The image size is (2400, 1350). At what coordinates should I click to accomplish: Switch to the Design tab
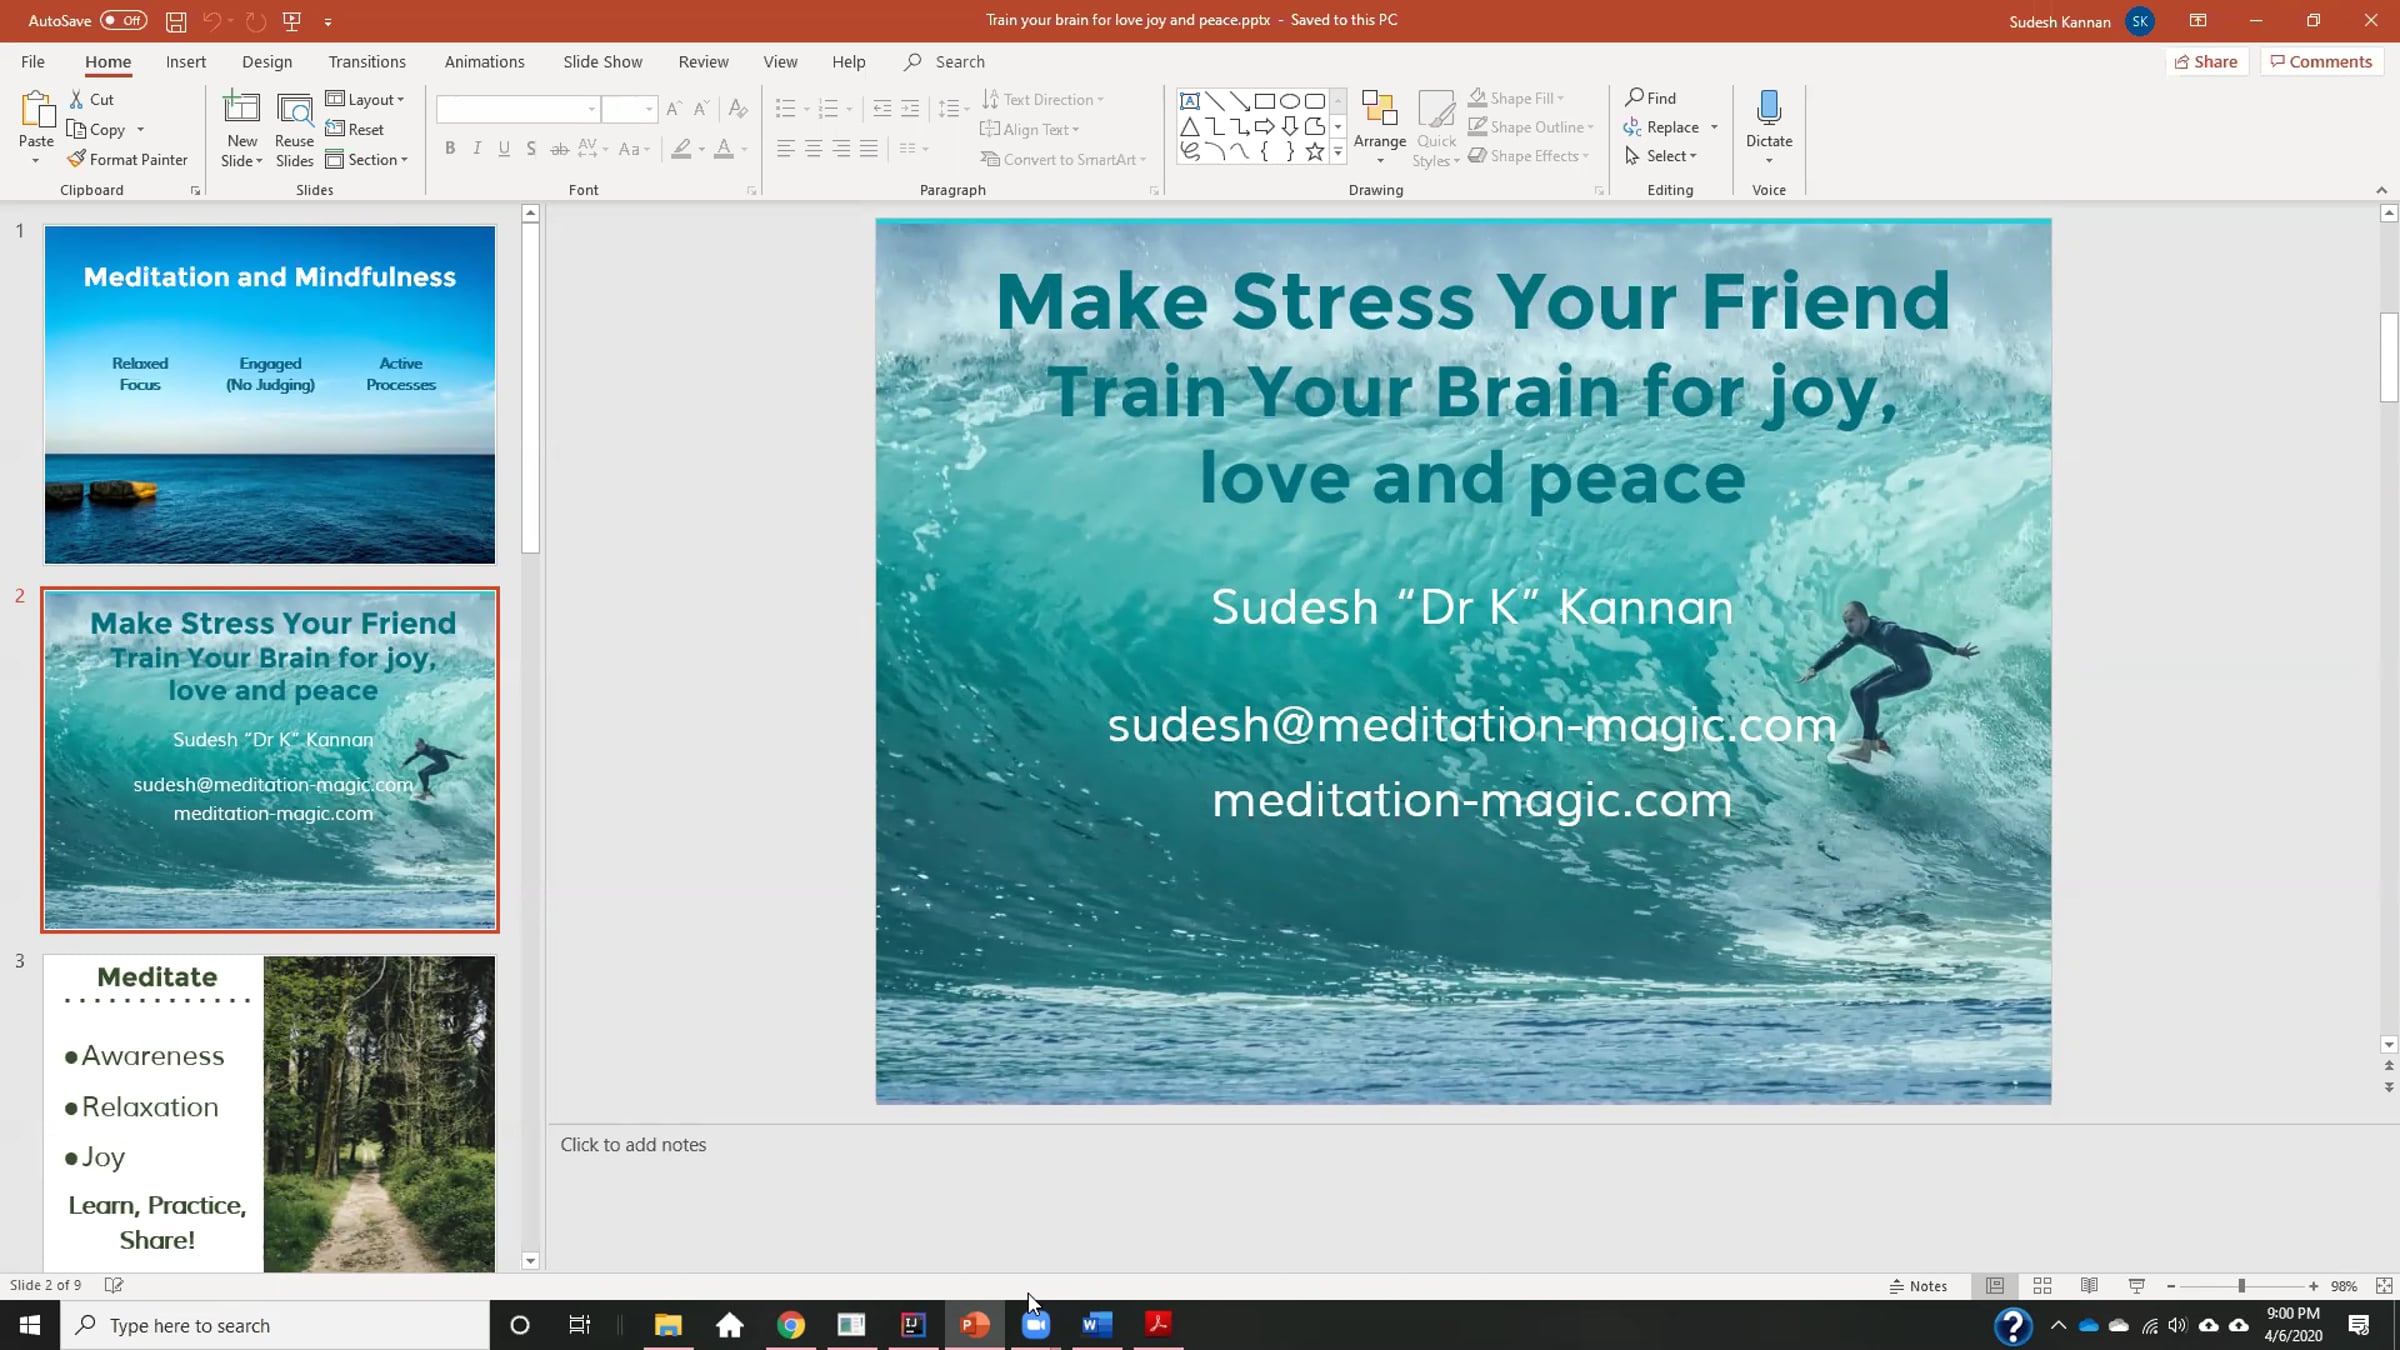267,62
